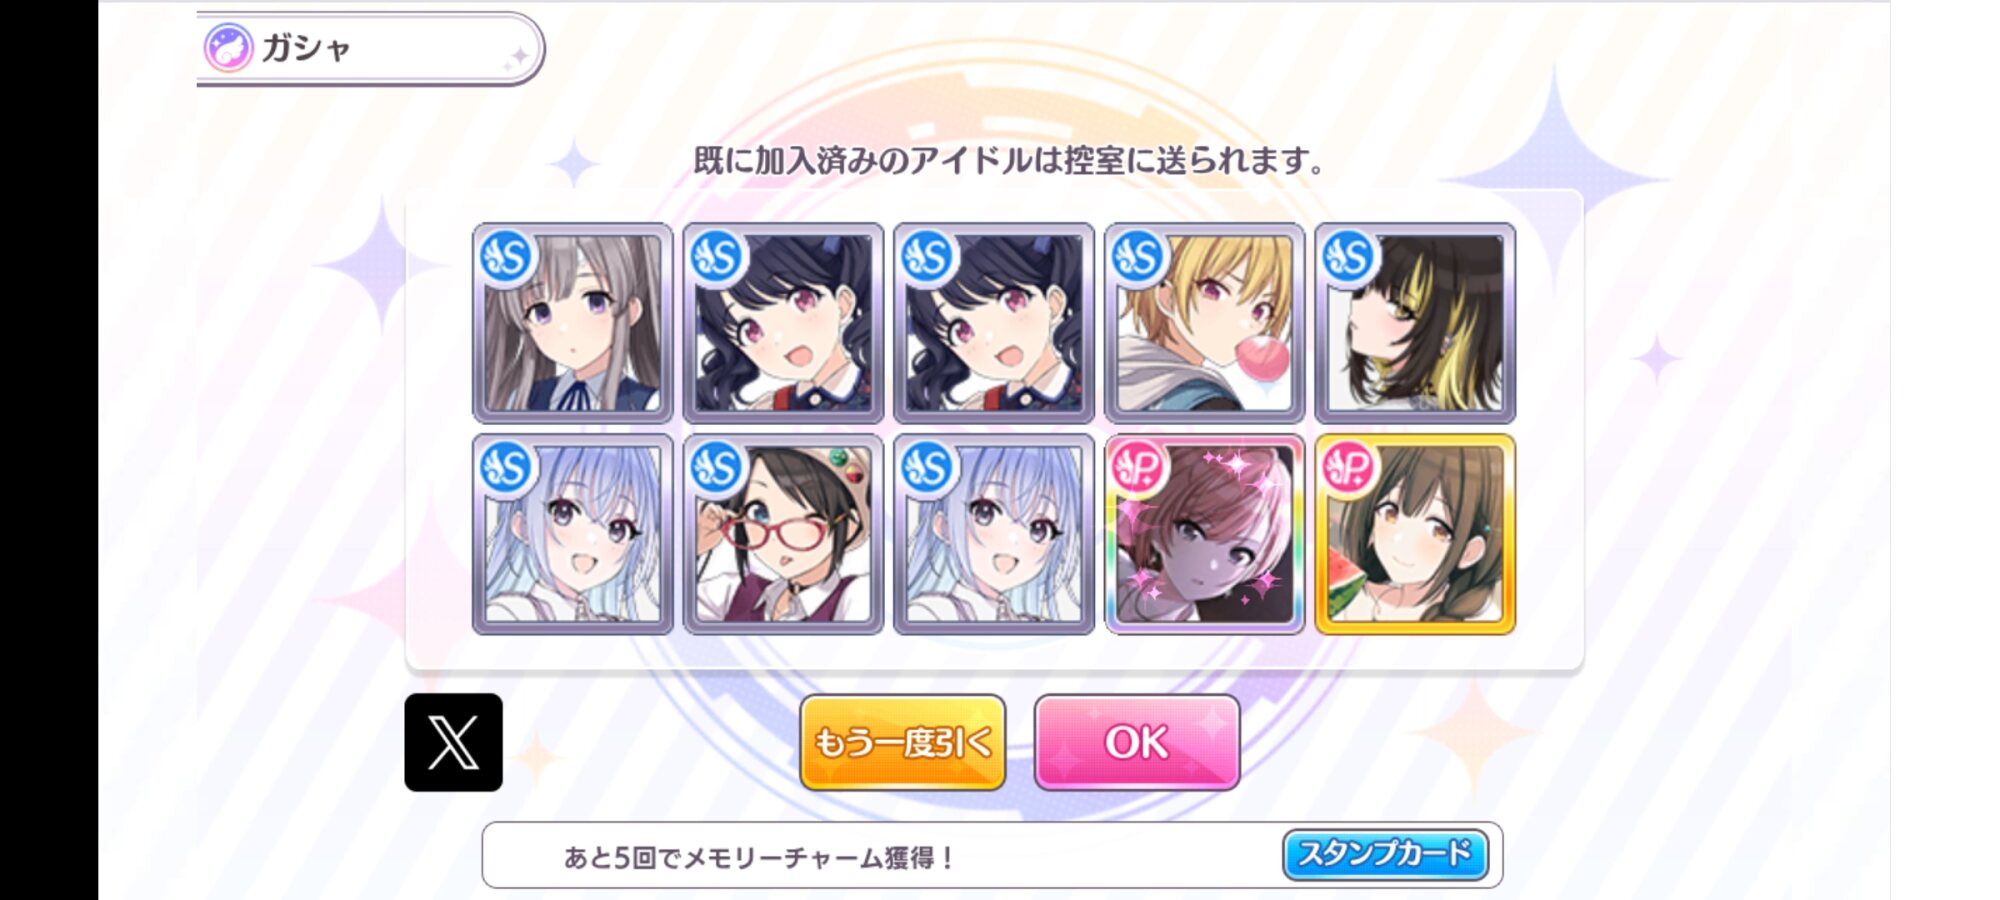Viewport: 2000px width, 900px height.
Task: Select the gold-framed watermelon idol card
Action: tap(1415, 534)
